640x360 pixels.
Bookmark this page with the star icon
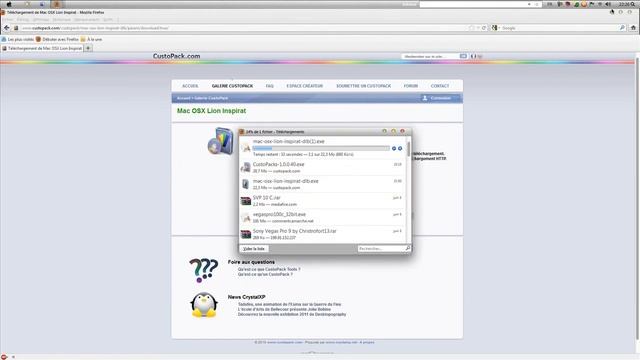click(472, 28)
